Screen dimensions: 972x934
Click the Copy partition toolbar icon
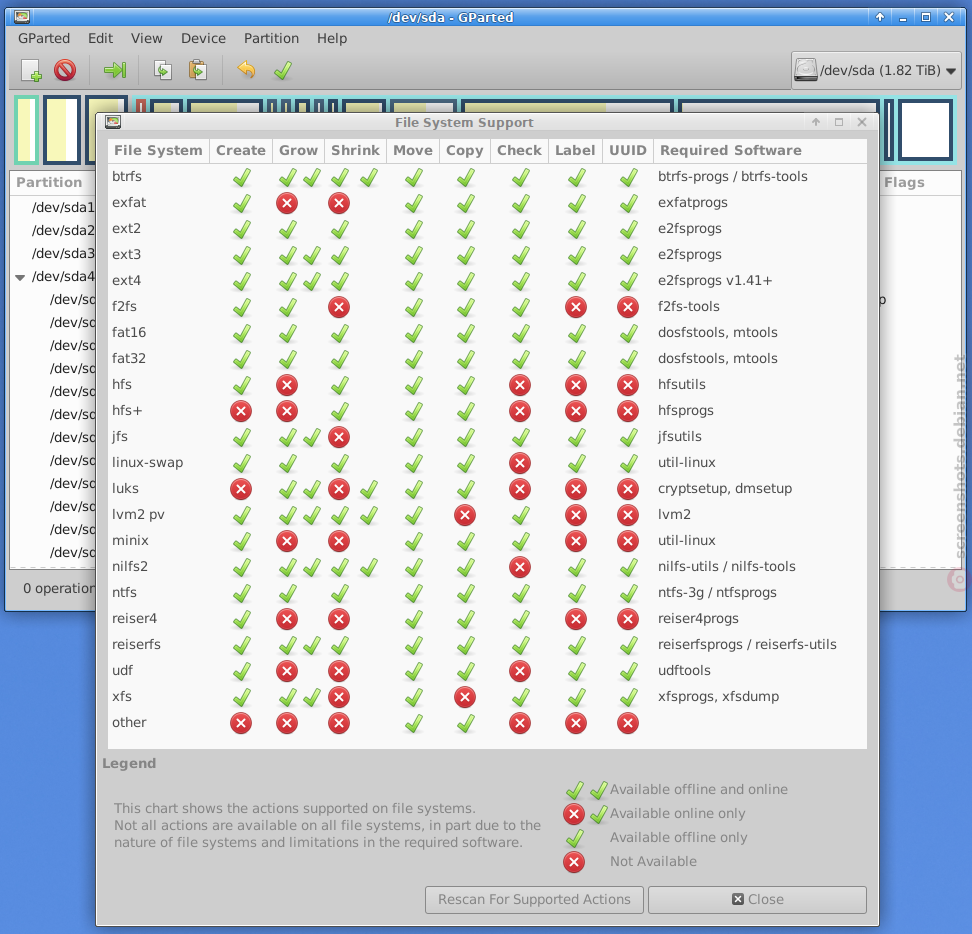pos(162,71)
